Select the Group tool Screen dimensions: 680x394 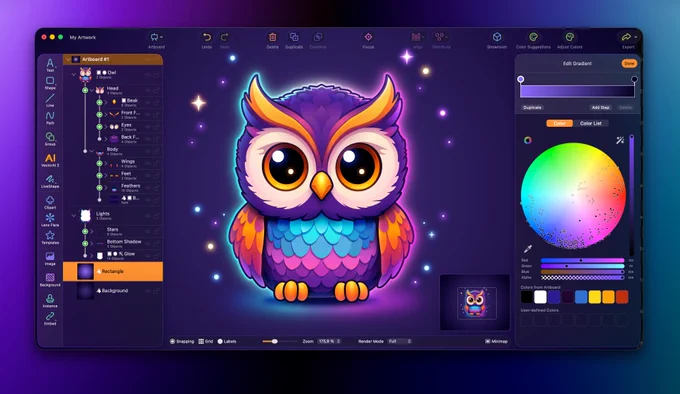(x=50, y=138)
